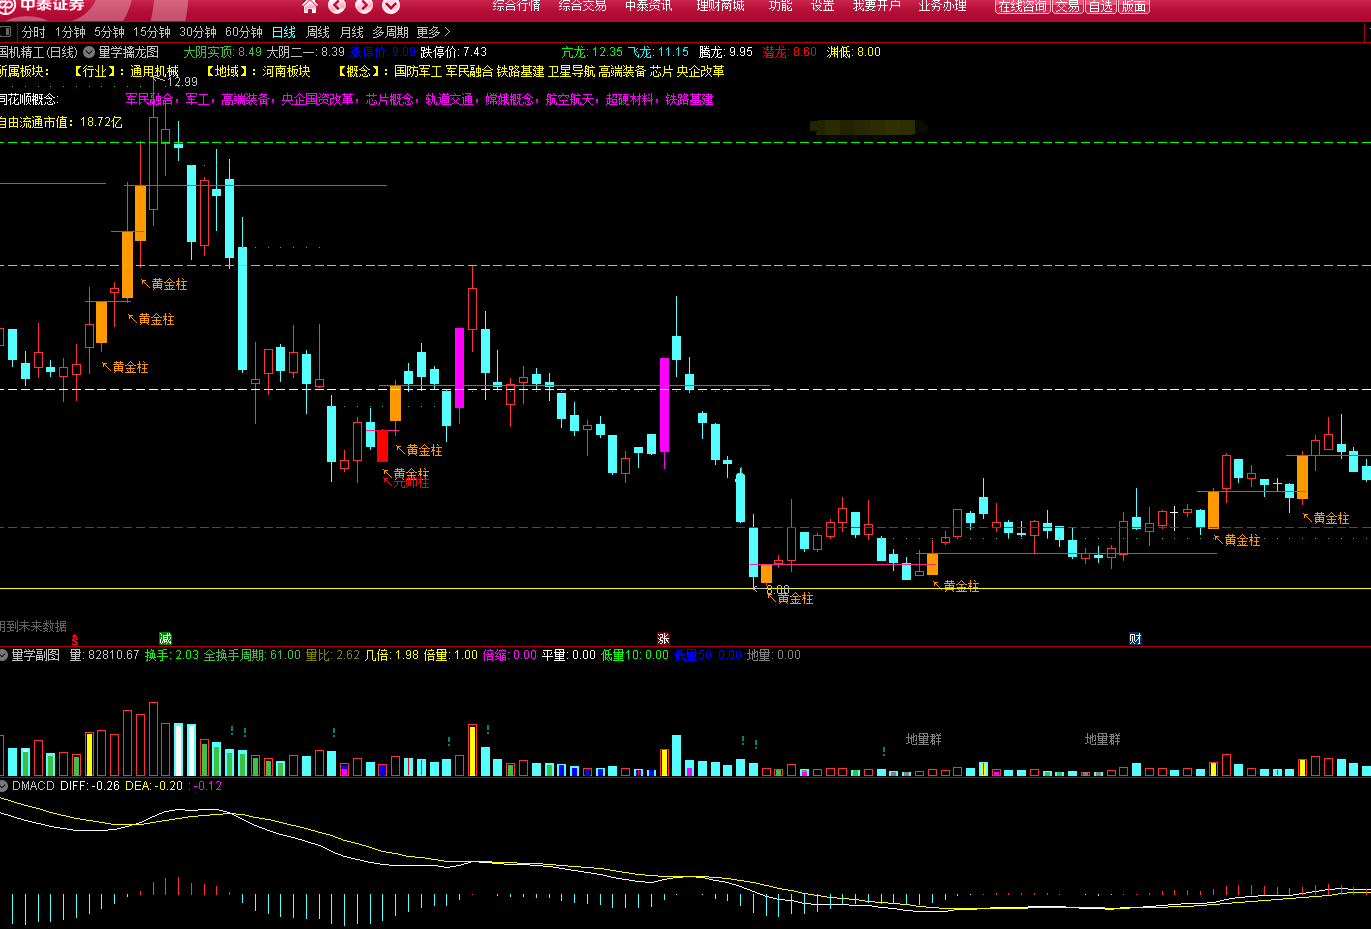Image resolution: width=1371 pixels, height=929 pixels.
Task: Click the 版面 button
Action: [1133, 6]
